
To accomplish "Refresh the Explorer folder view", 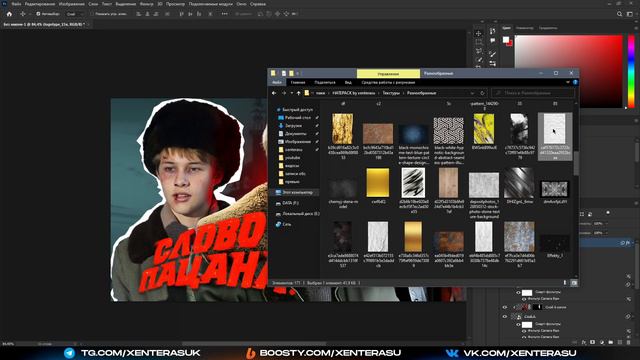I will pyautogui.click(x=482, y=93).
